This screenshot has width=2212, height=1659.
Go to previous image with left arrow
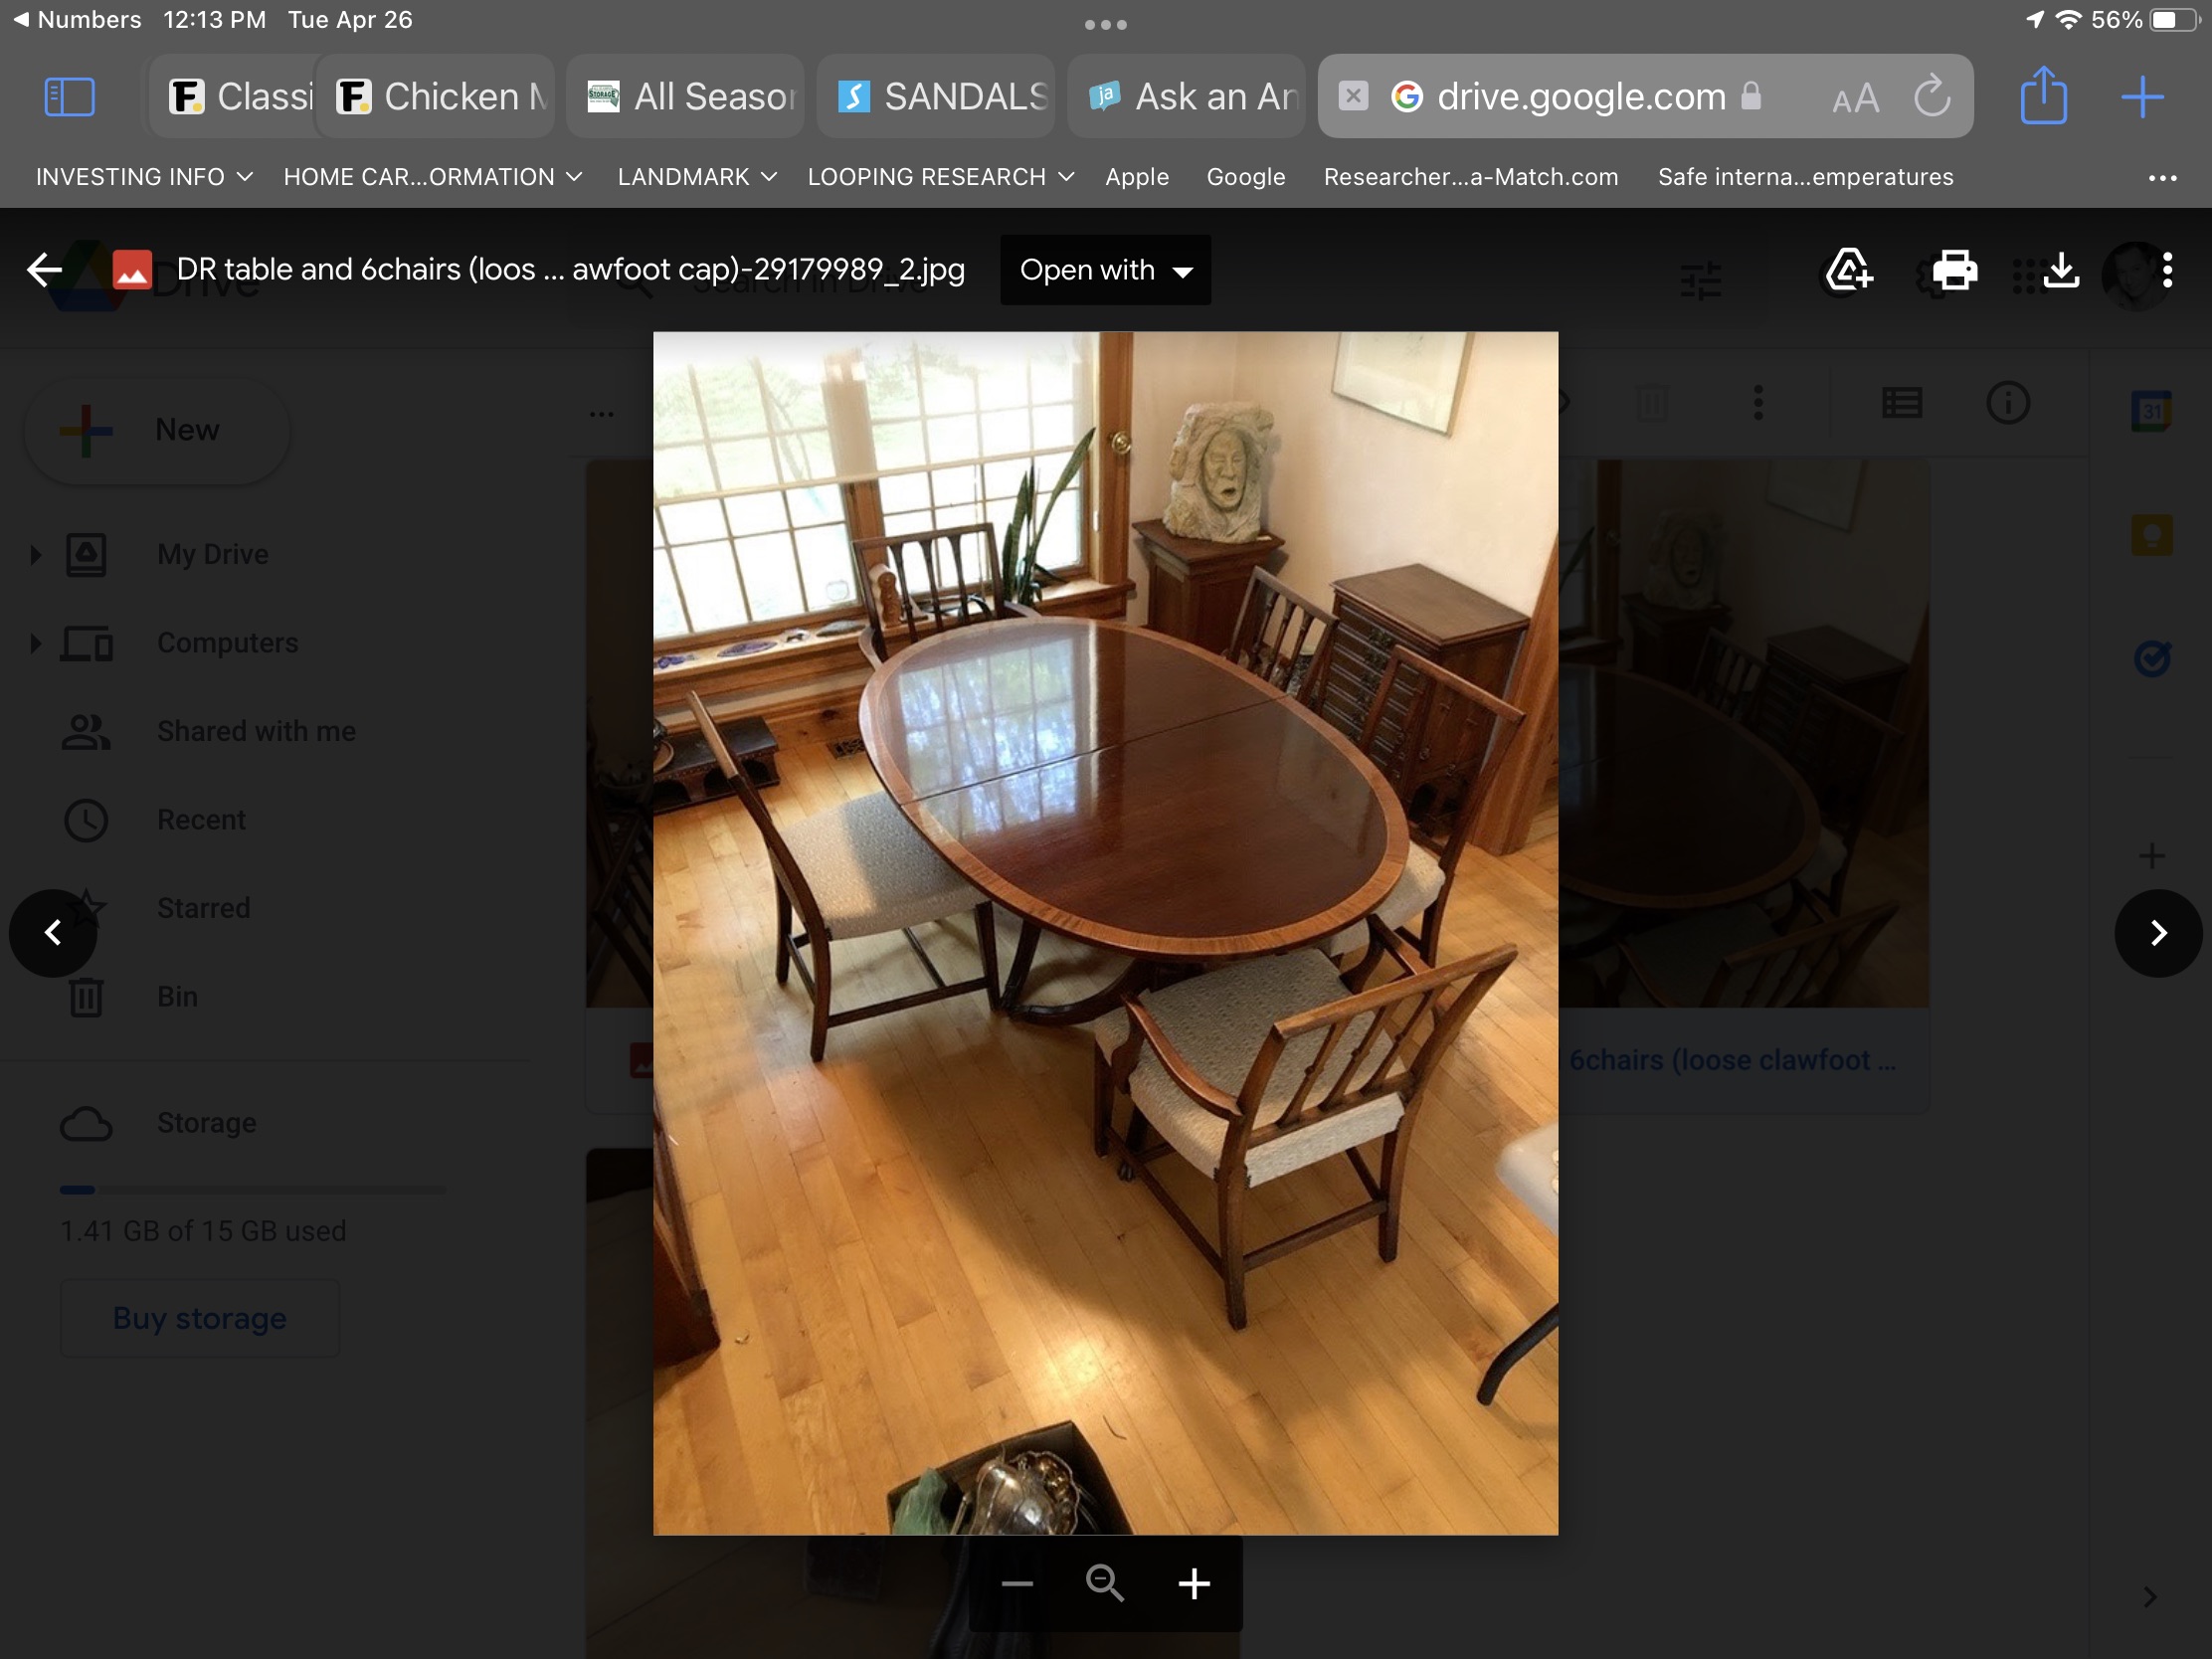(x=53, y=933)
